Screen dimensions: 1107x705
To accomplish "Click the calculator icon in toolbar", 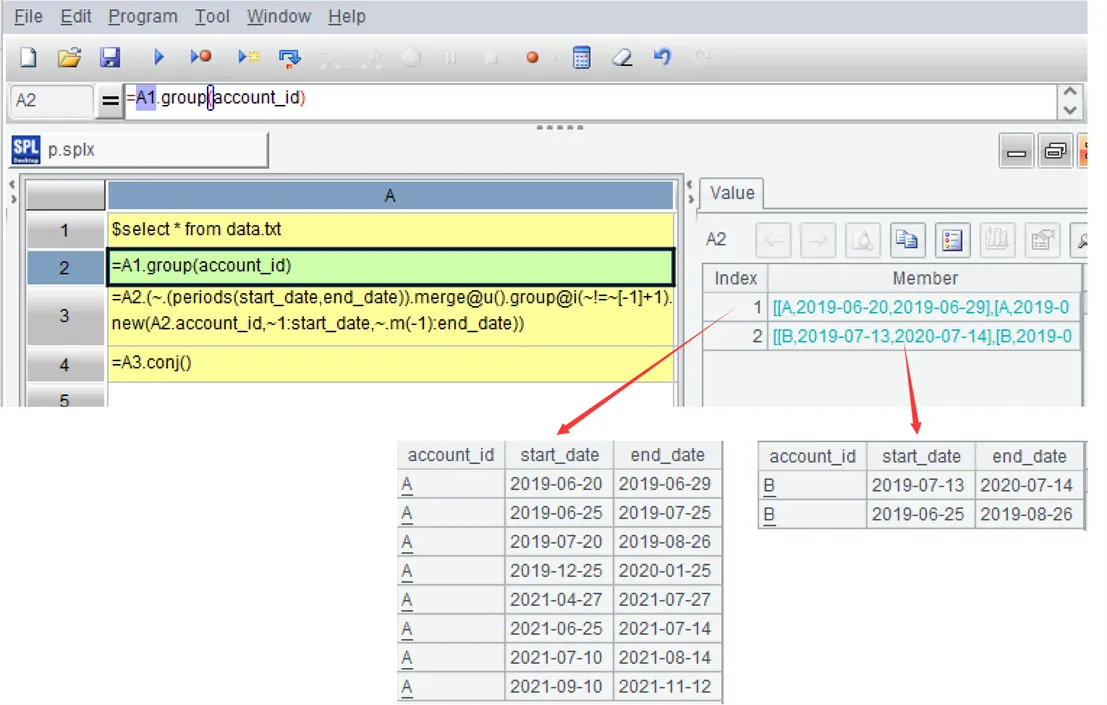I will point(581,58).
